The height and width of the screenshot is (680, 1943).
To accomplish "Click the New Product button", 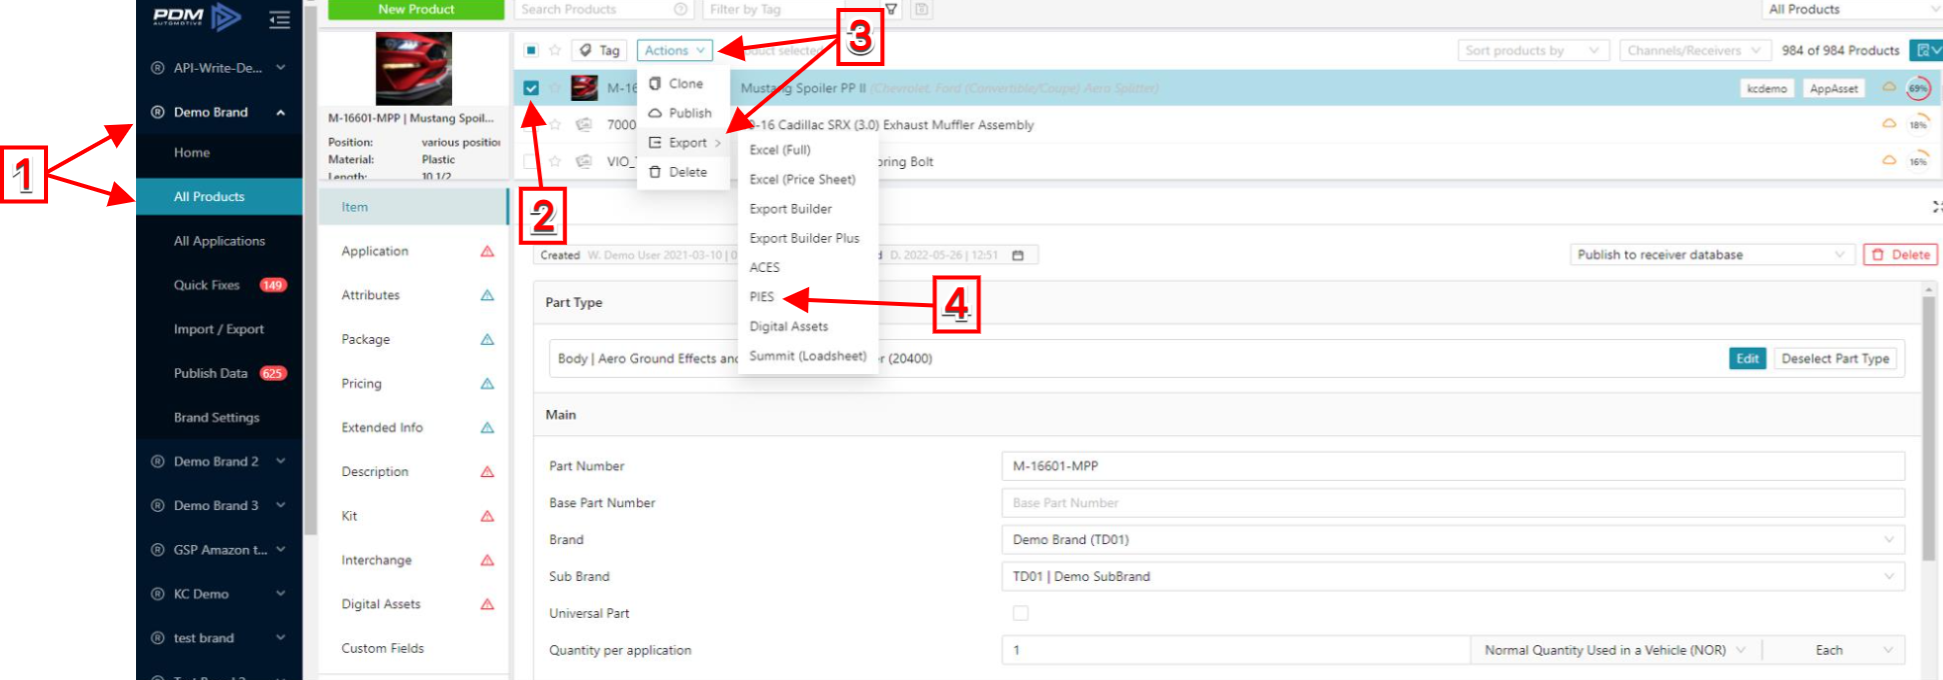I will (416, 9).
